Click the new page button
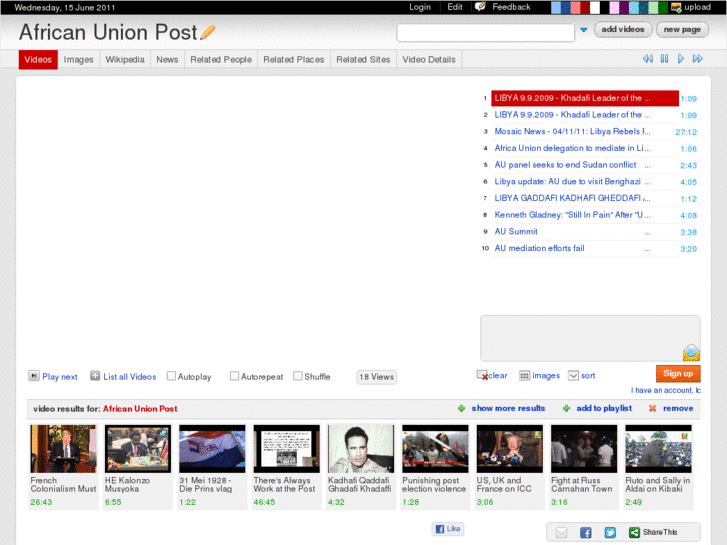 click(682, 30)
